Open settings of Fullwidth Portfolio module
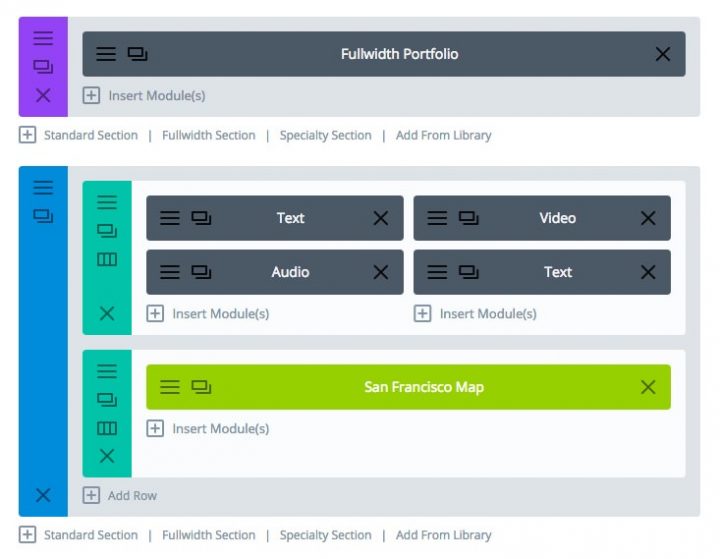Screen dimensions: 720x559 pyautogui.click(x=105, y=54)
